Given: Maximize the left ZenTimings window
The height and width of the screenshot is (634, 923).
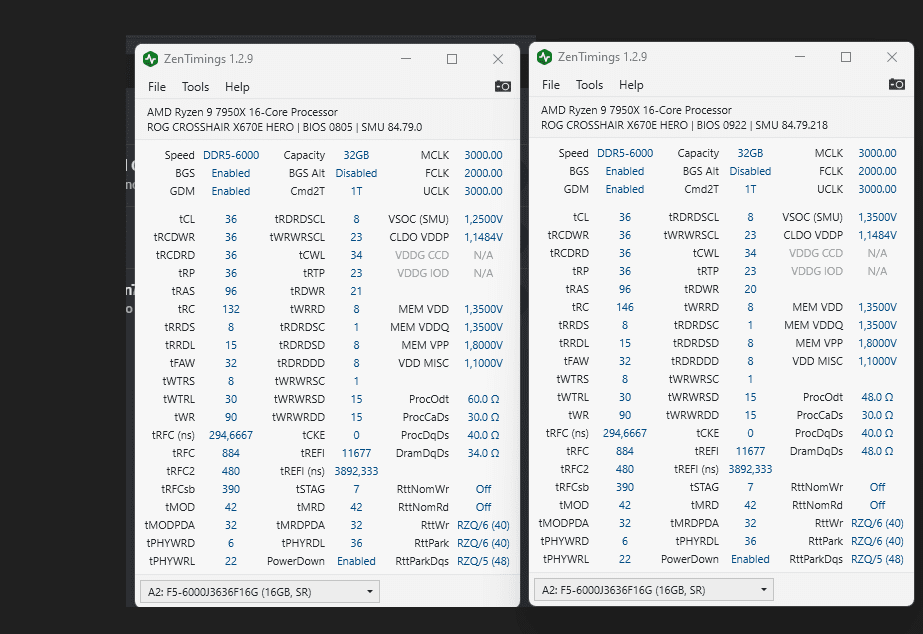Looking at the screenshot, I should (x=452, y=59).
